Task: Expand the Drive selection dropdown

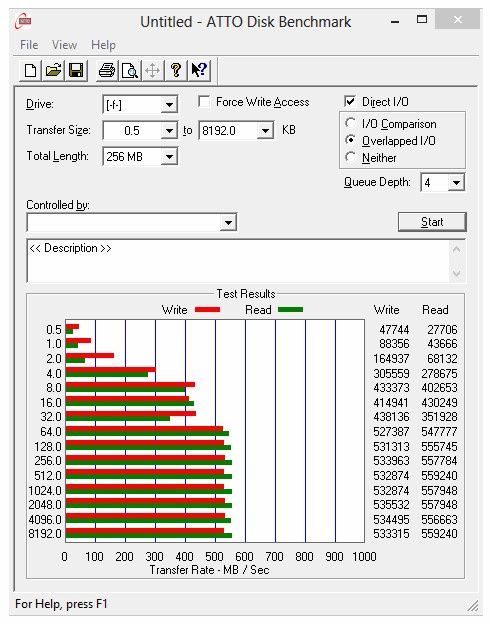Action: click(x=170, y=105)
